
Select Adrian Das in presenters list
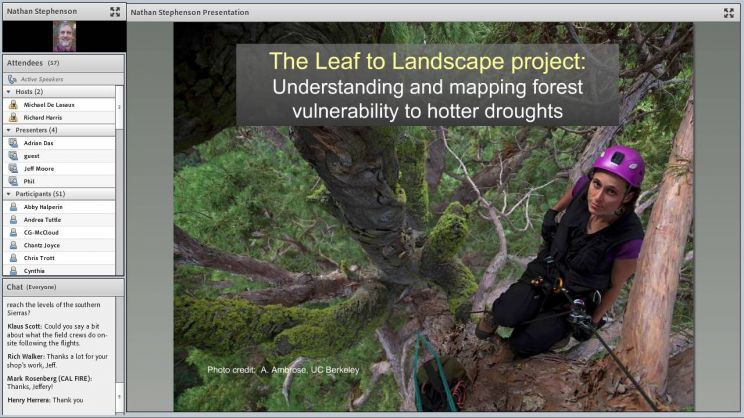pyautogui.click(x=59, y=143)
